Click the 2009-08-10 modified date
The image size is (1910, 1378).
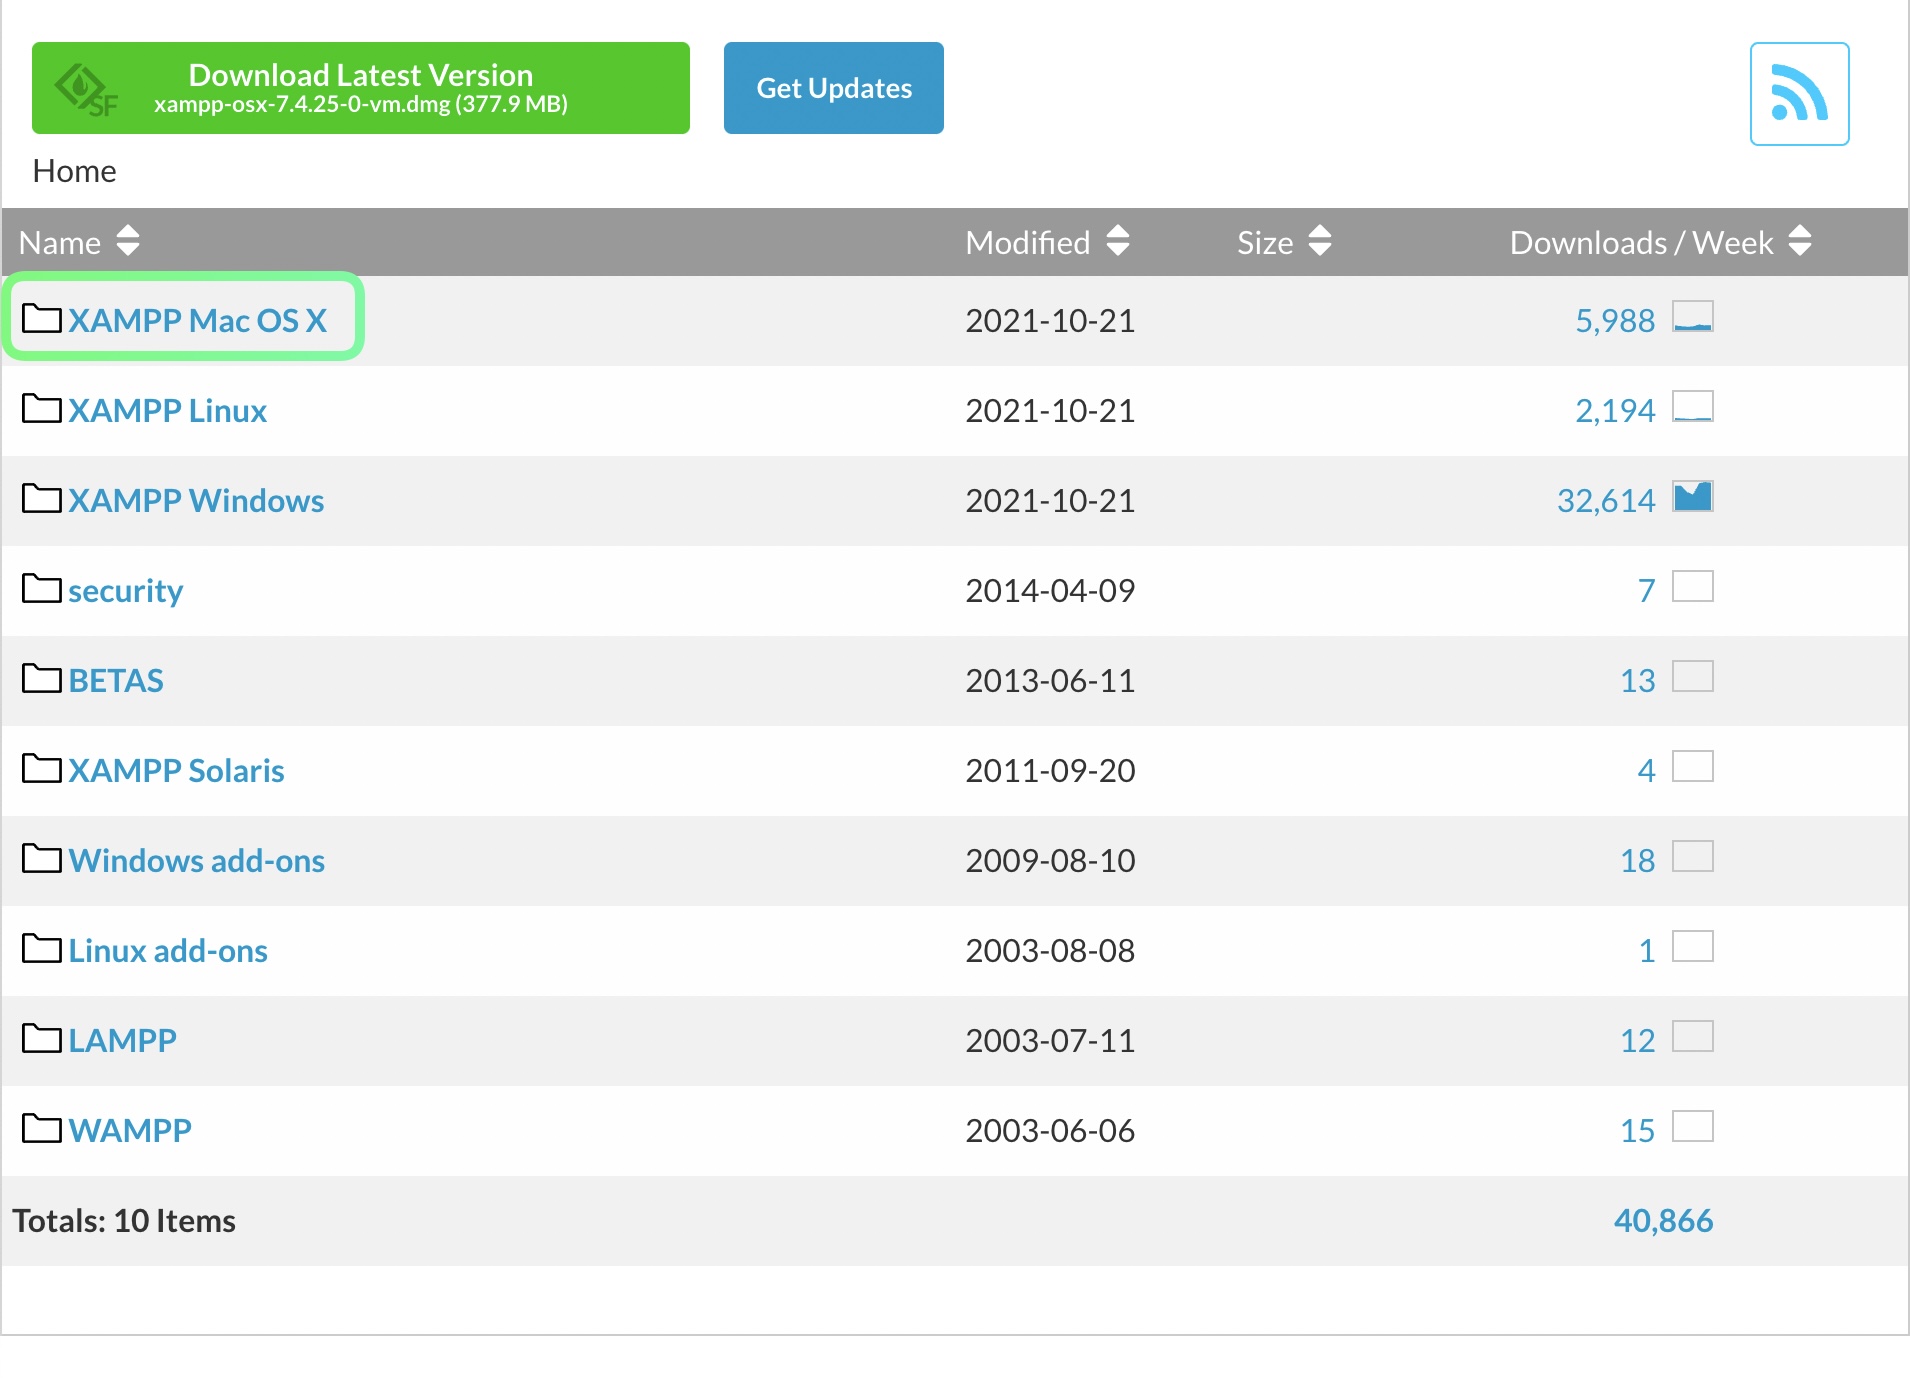pos(1050,860)
